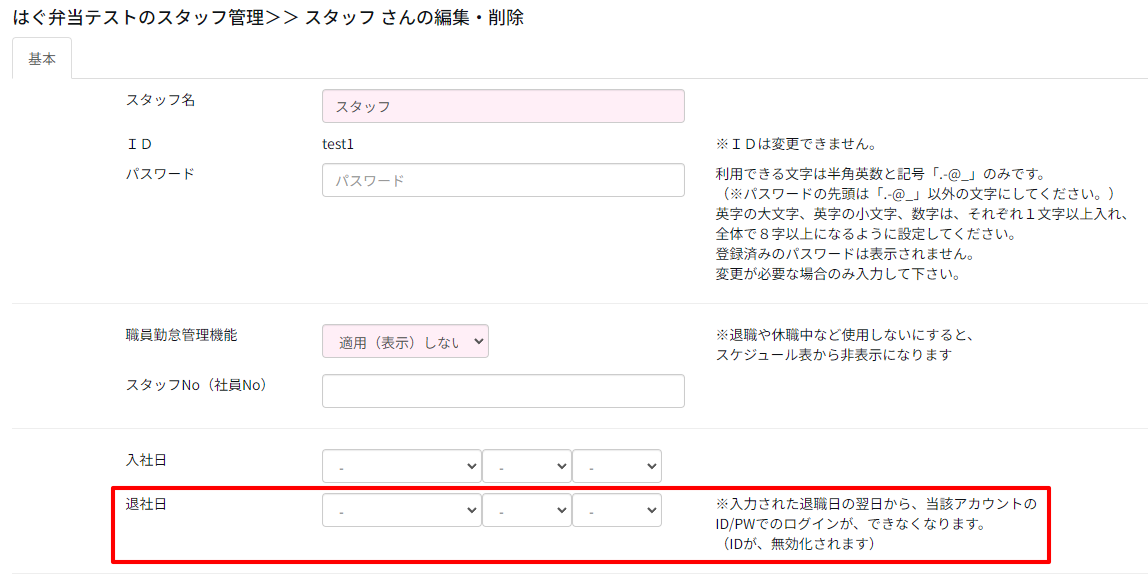Click the ID value test1
This screenshot has height=588, width=1148.
tap(338, 144)
